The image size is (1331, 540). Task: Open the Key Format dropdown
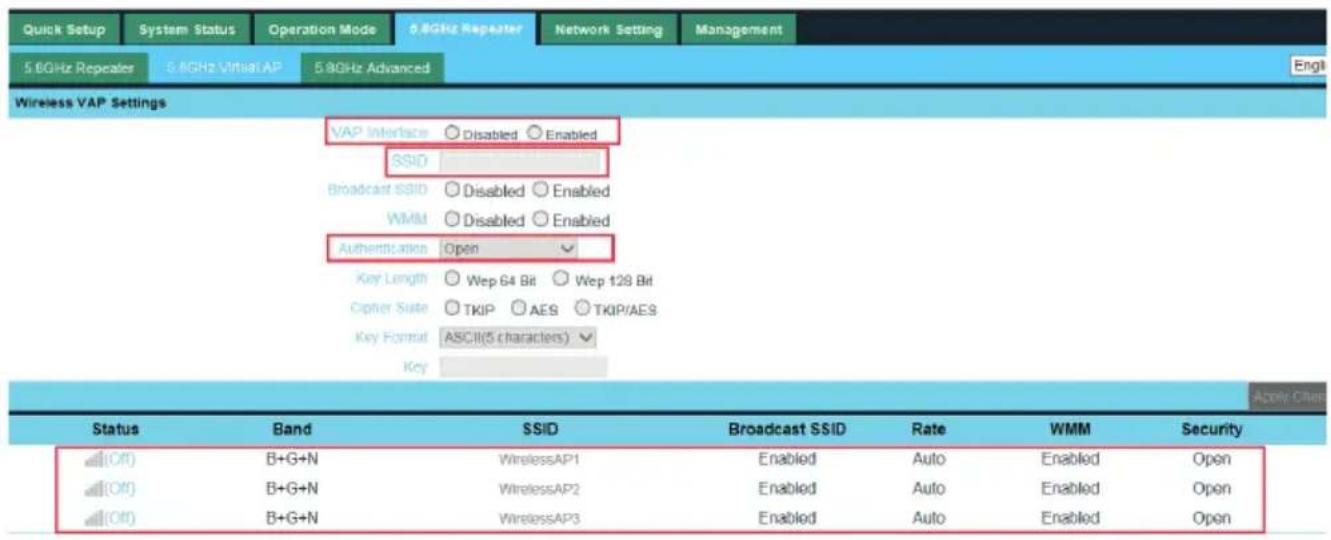click(518, 338)
